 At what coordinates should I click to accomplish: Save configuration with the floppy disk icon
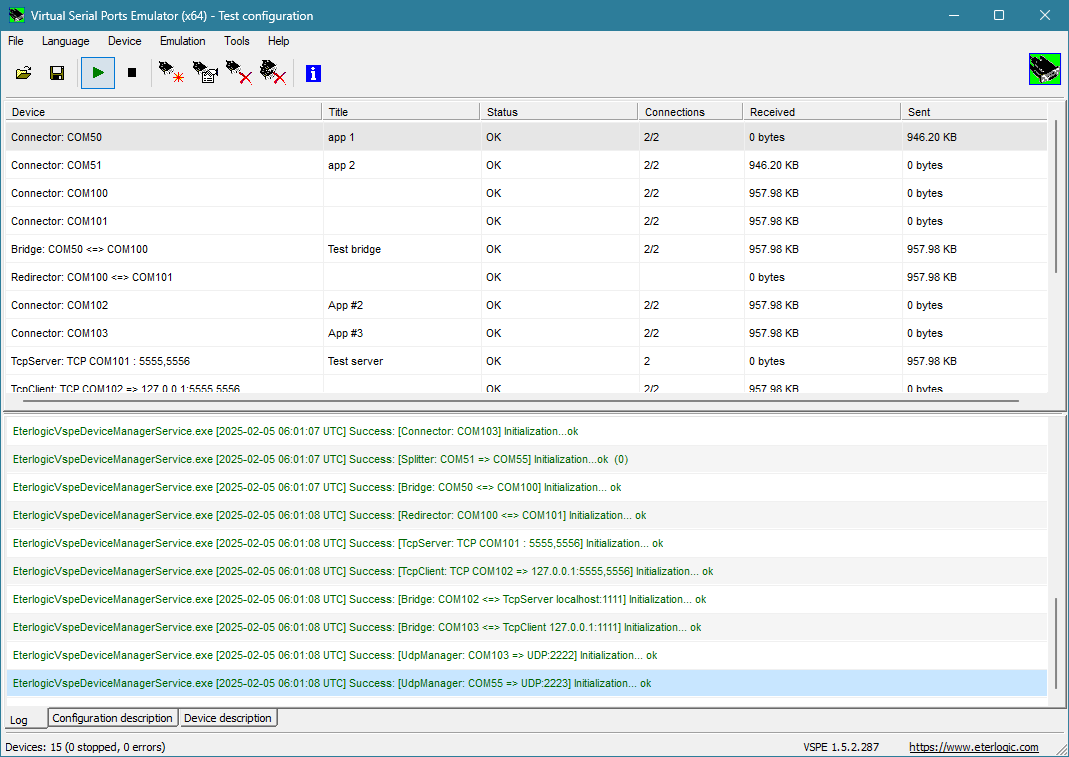pyautogui.click(x=57, y=73)
